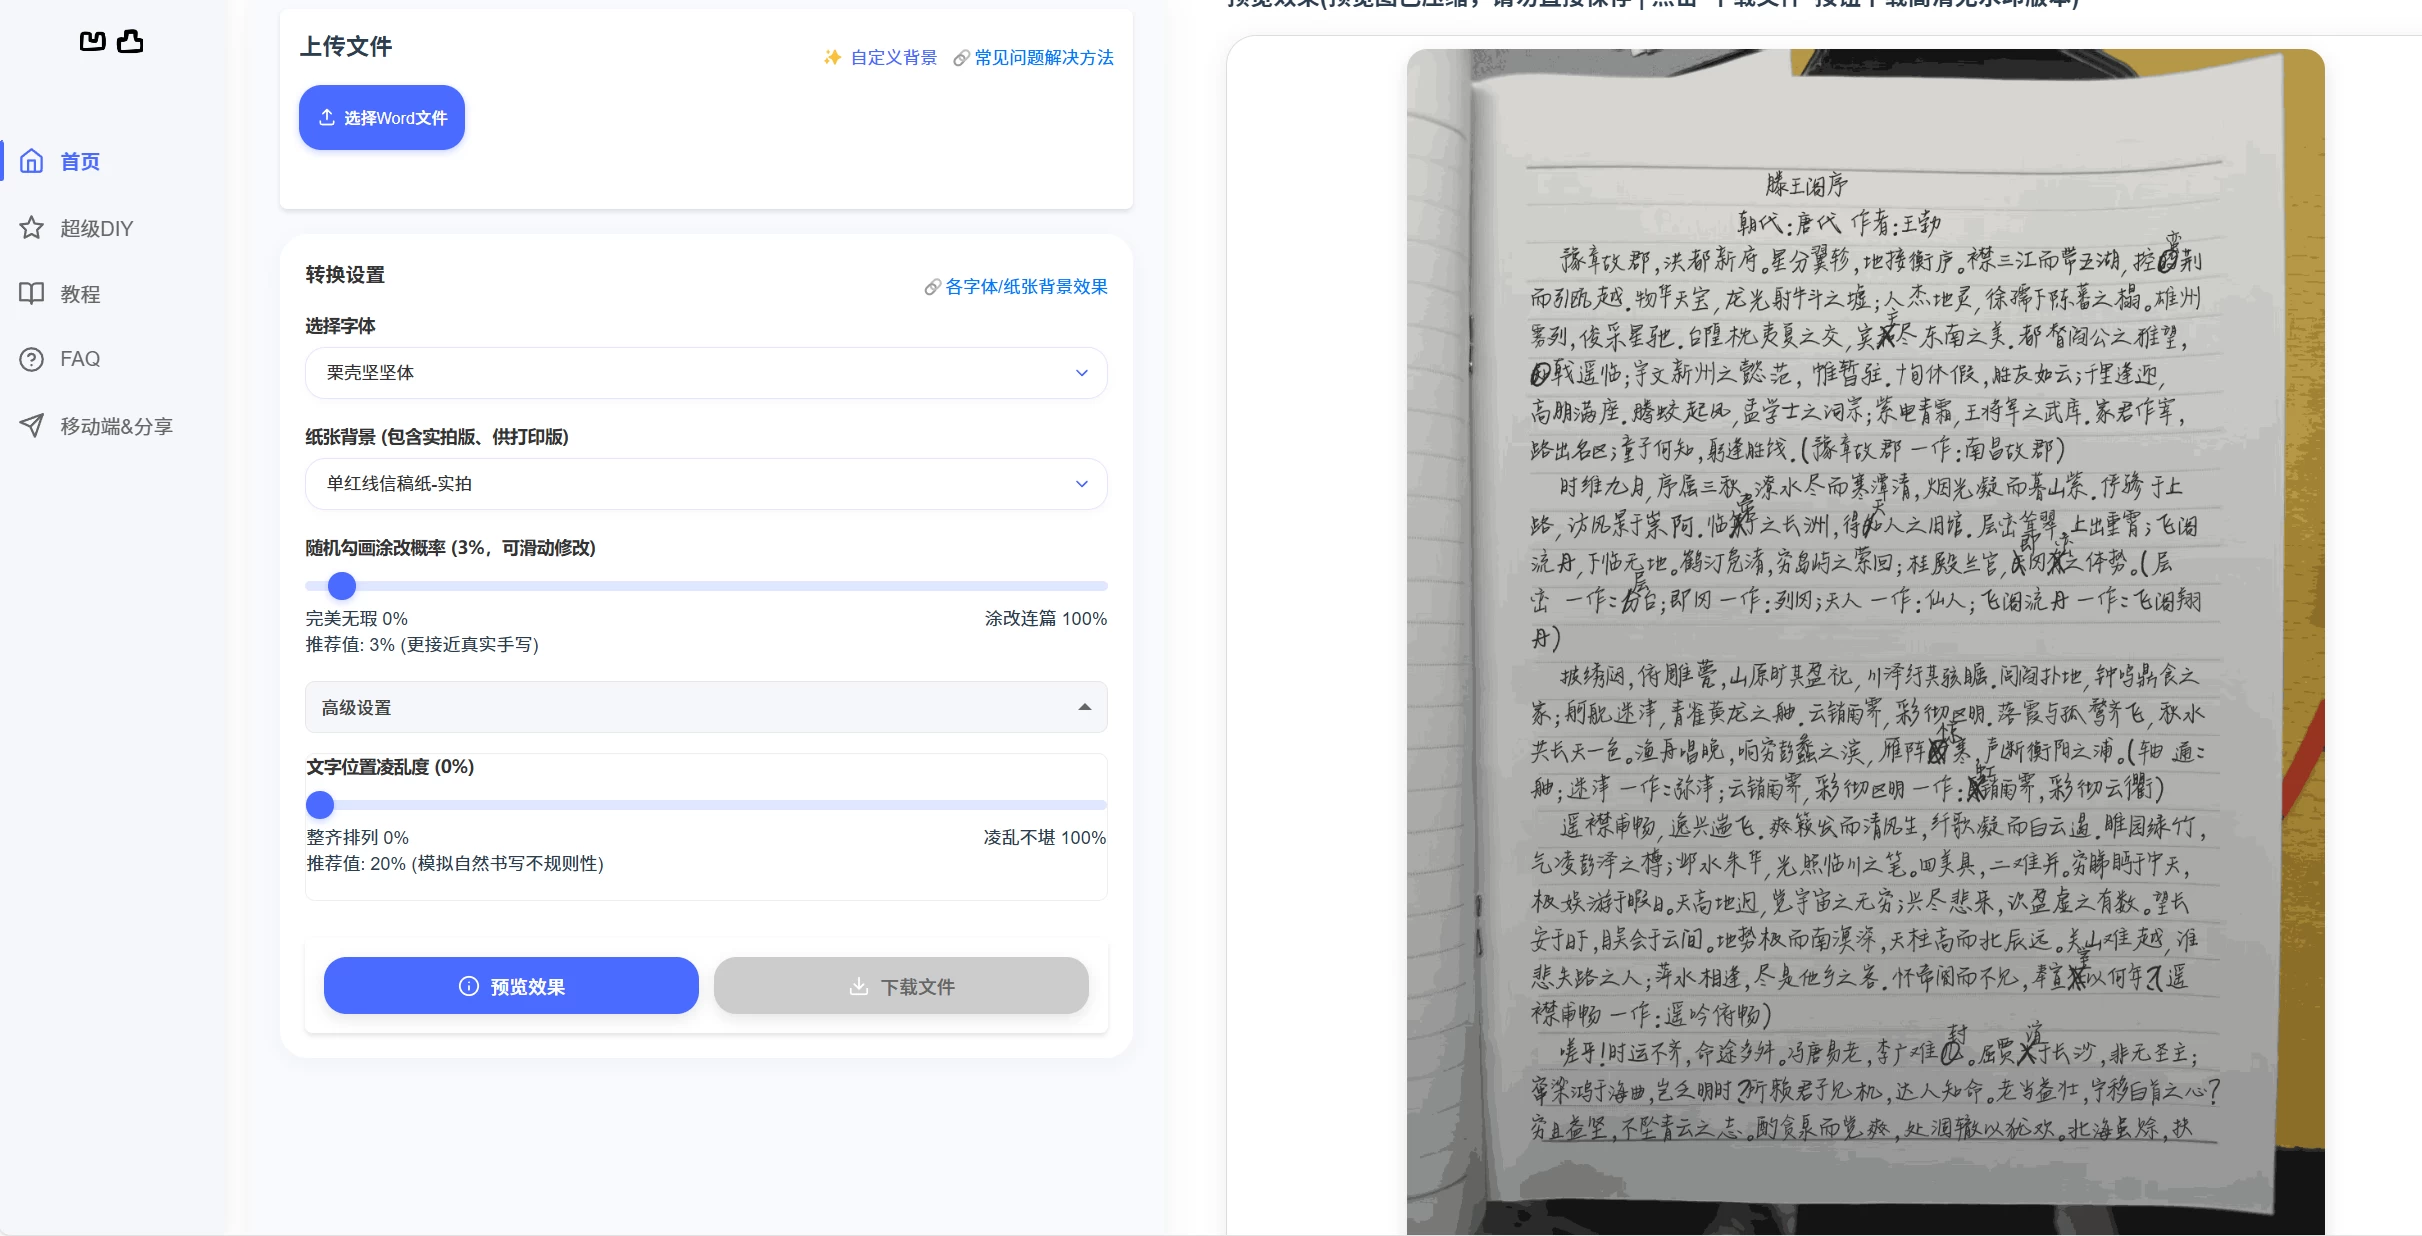This screenshot has height=1236, width=2422.
Task: Select the home icon beside 首页
Action: point(31,161)
